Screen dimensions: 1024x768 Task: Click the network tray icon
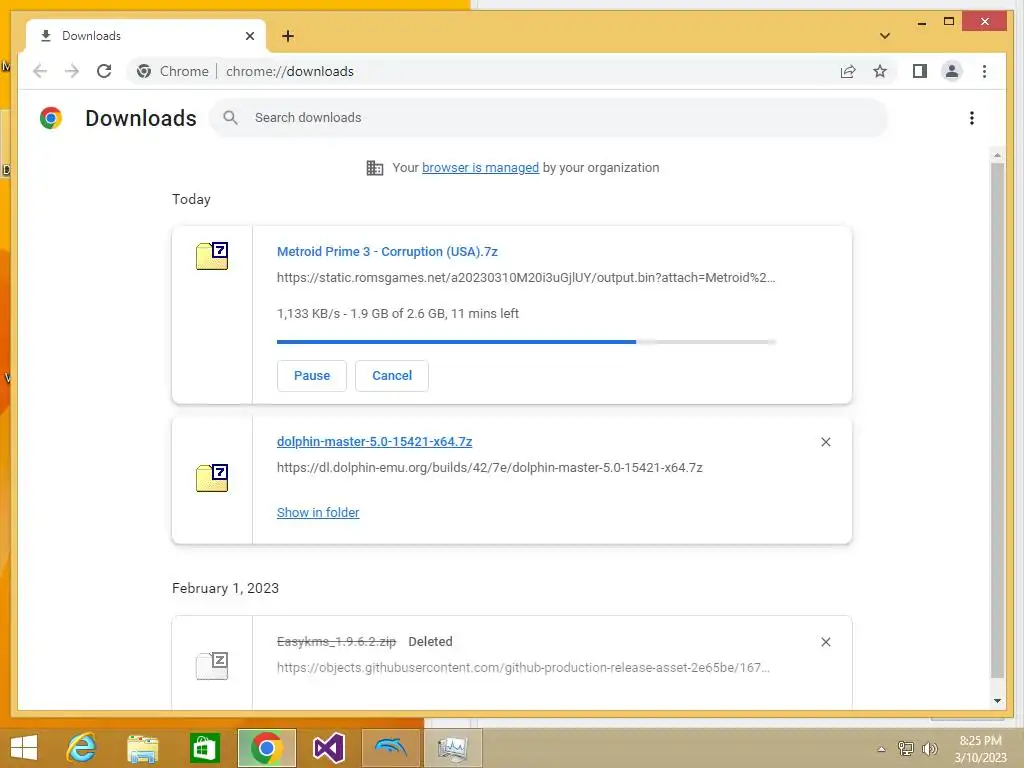pyautogui.click(x=905, y=749)
